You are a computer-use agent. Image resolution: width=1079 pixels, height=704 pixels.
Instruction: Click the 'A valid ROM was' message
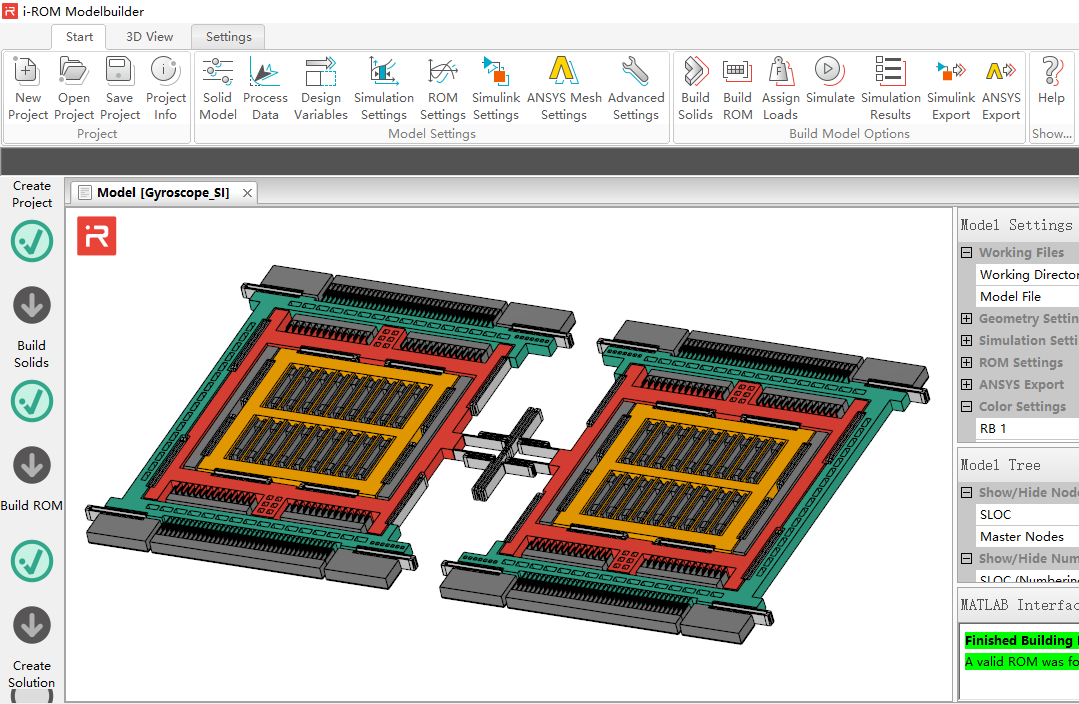tap(1021, 662)
